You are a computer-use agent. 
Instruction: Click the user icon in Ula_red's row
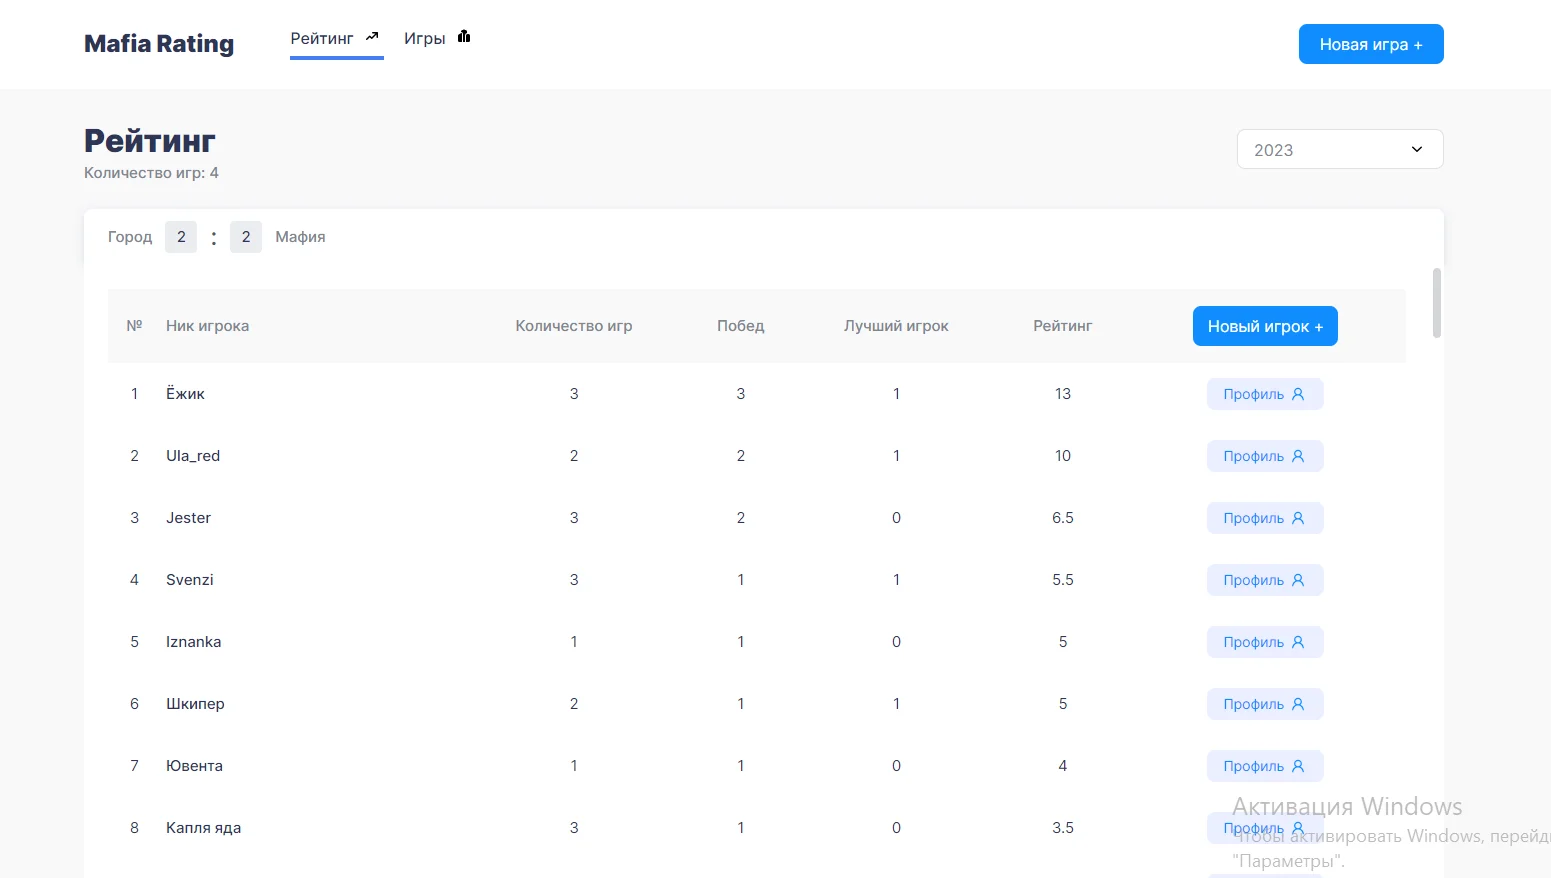(x=1298, y=456)
